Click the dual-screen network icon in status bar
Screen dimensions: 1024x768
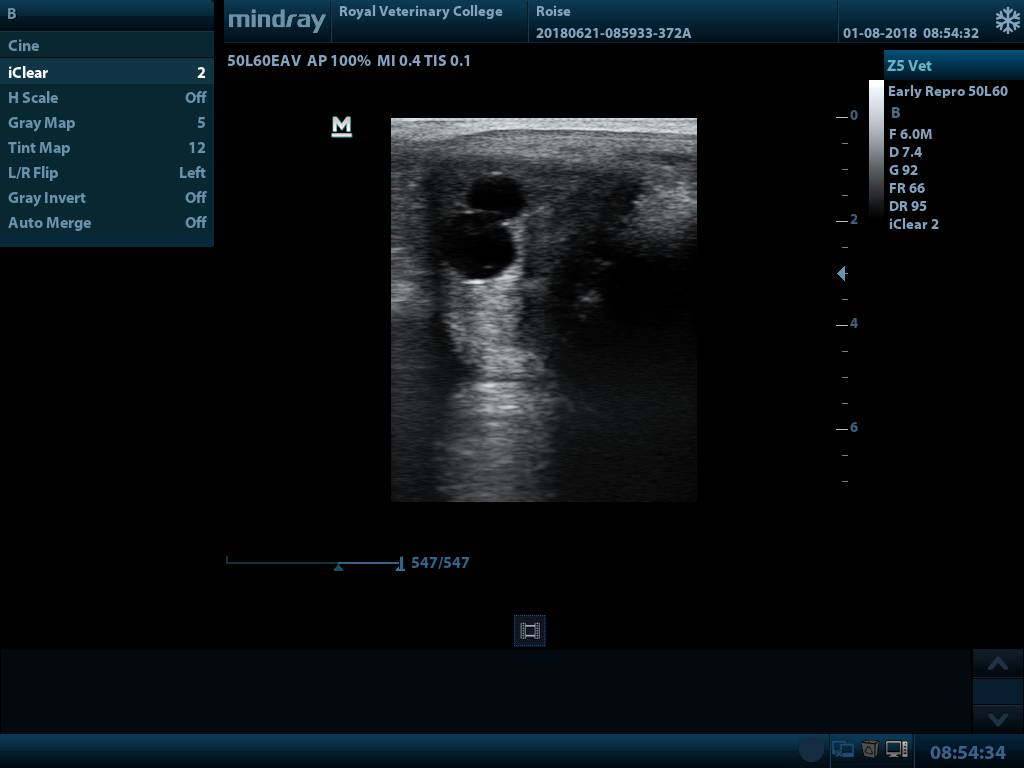(x=843, y=749)
